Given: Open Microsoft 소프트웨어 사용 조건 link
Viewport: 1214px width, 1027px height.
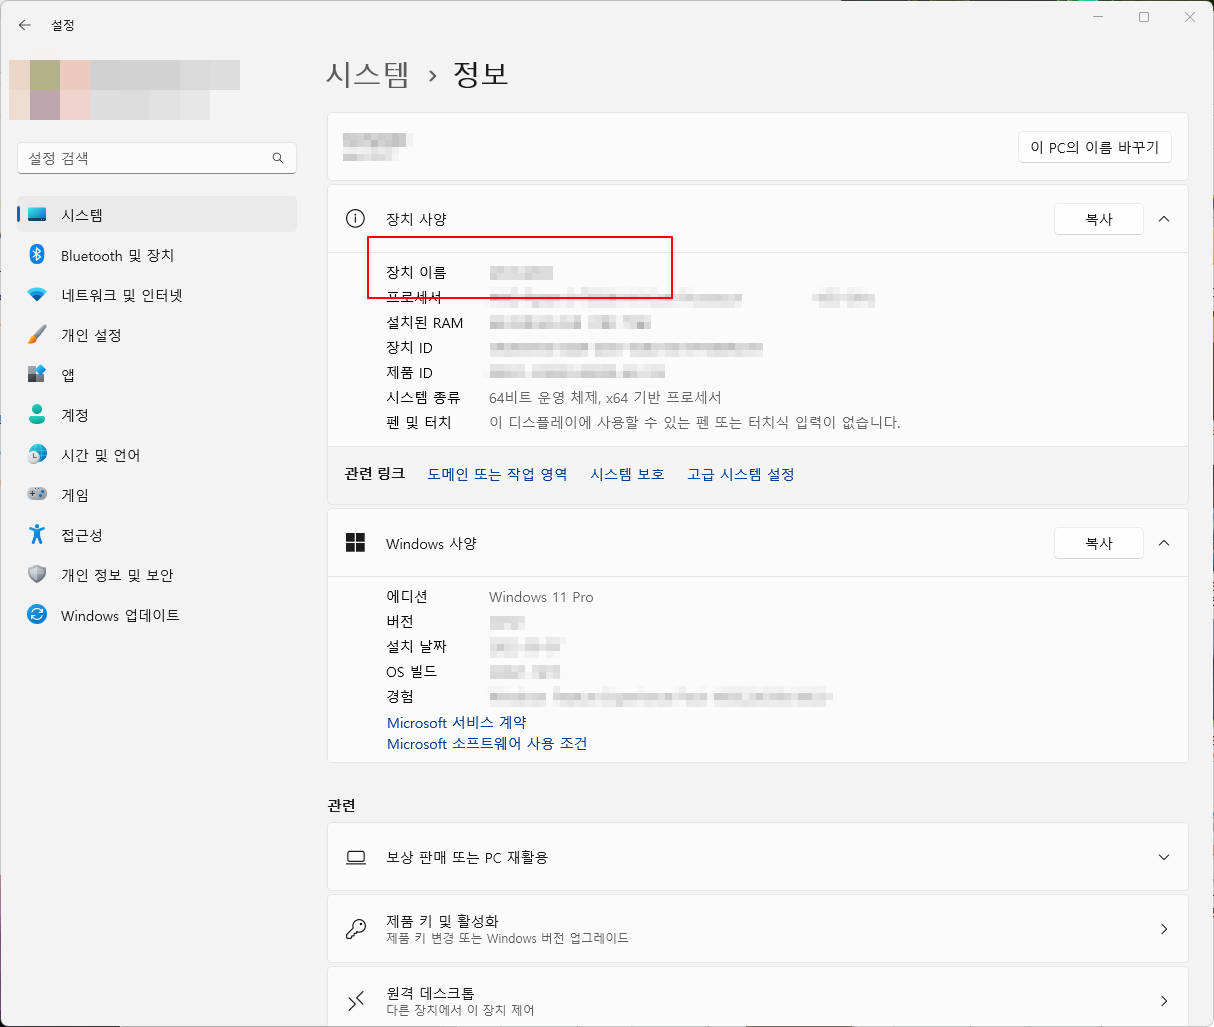Looking at the screenshot, I should (487, 743).
